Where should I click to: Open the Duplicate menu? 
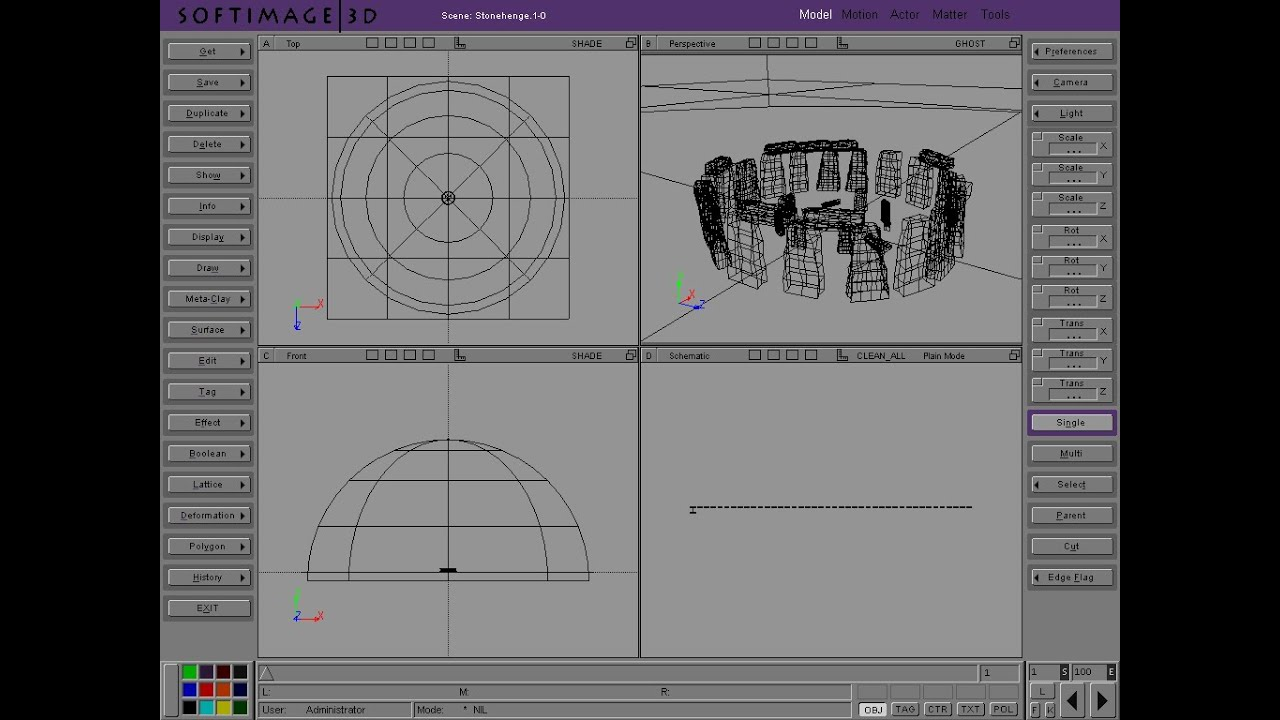(x=208, y=113)
